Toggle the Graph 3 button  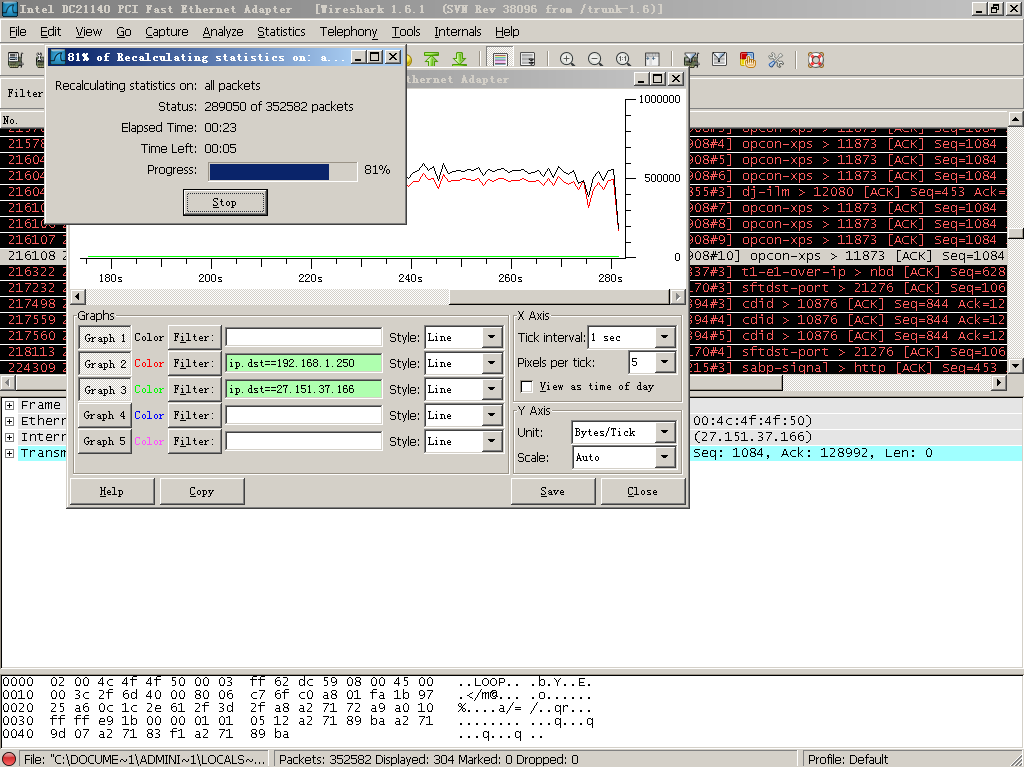click(104, 390)
